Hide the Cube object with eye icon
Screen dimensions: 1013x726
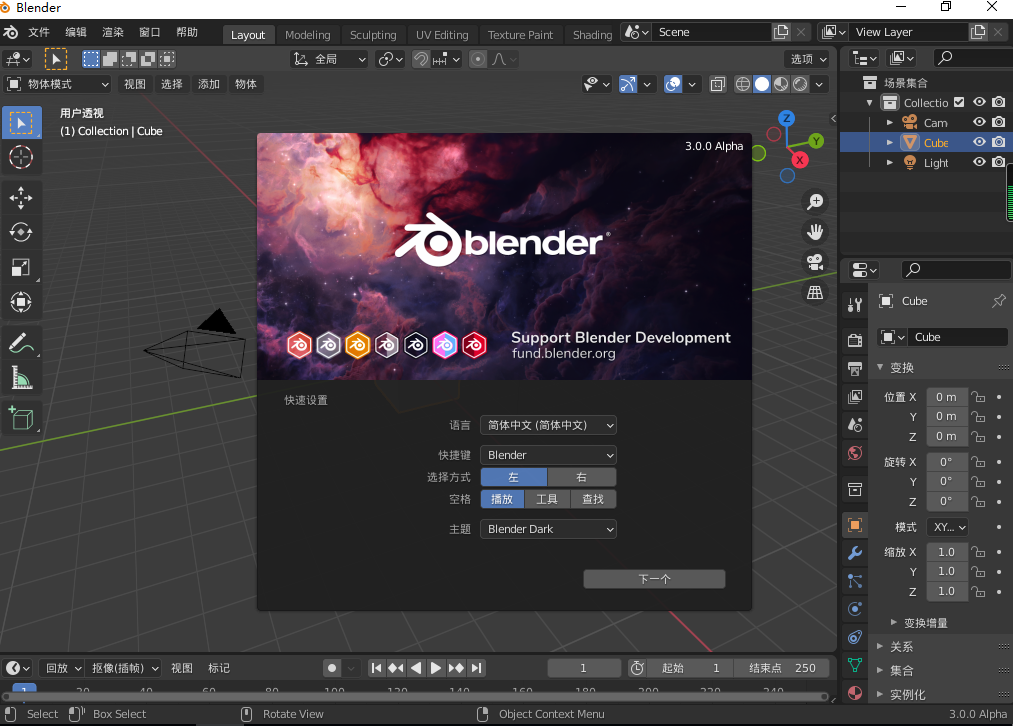(x=980, y=143)
